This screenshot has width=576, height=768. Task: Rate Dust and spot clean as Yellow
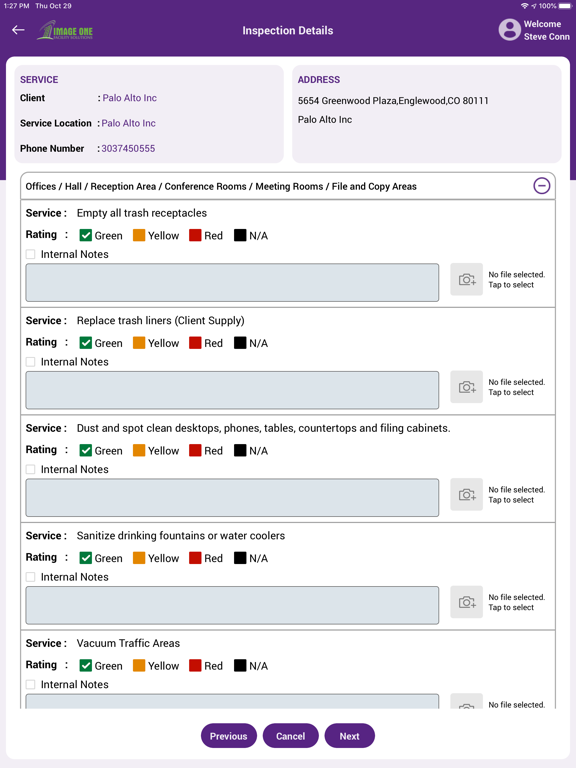139,451
